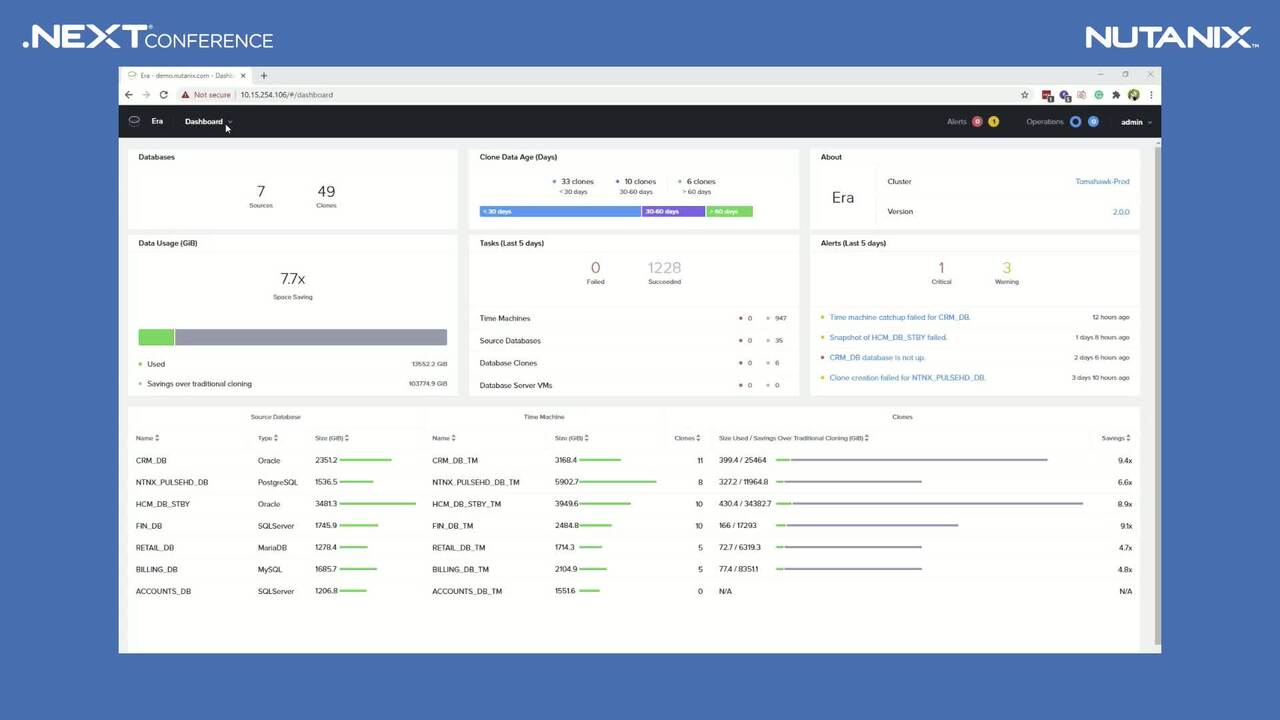Click the Era logo icon in the header
The height and width of the screenshot is (720, 1280).
click(134, 121)
